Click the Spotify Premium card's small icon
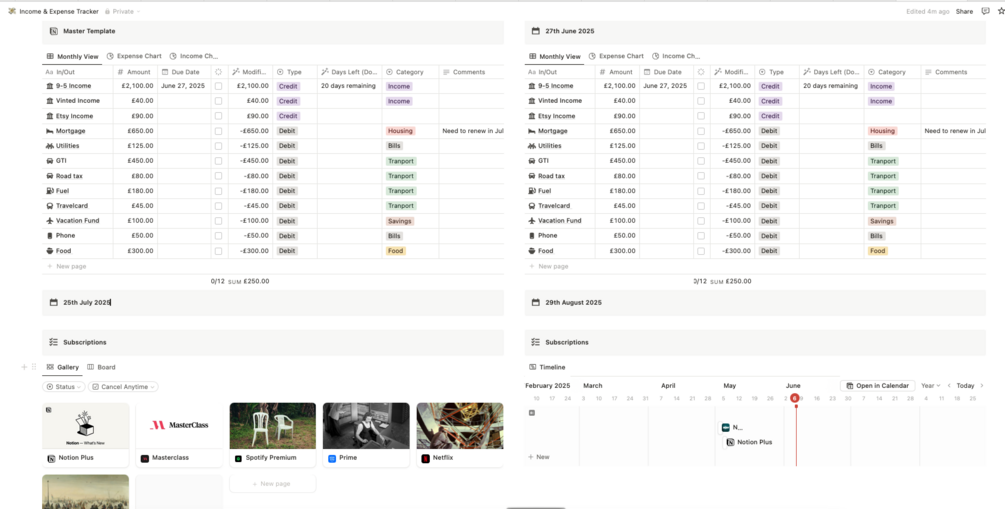 click(x=238, y=458)
